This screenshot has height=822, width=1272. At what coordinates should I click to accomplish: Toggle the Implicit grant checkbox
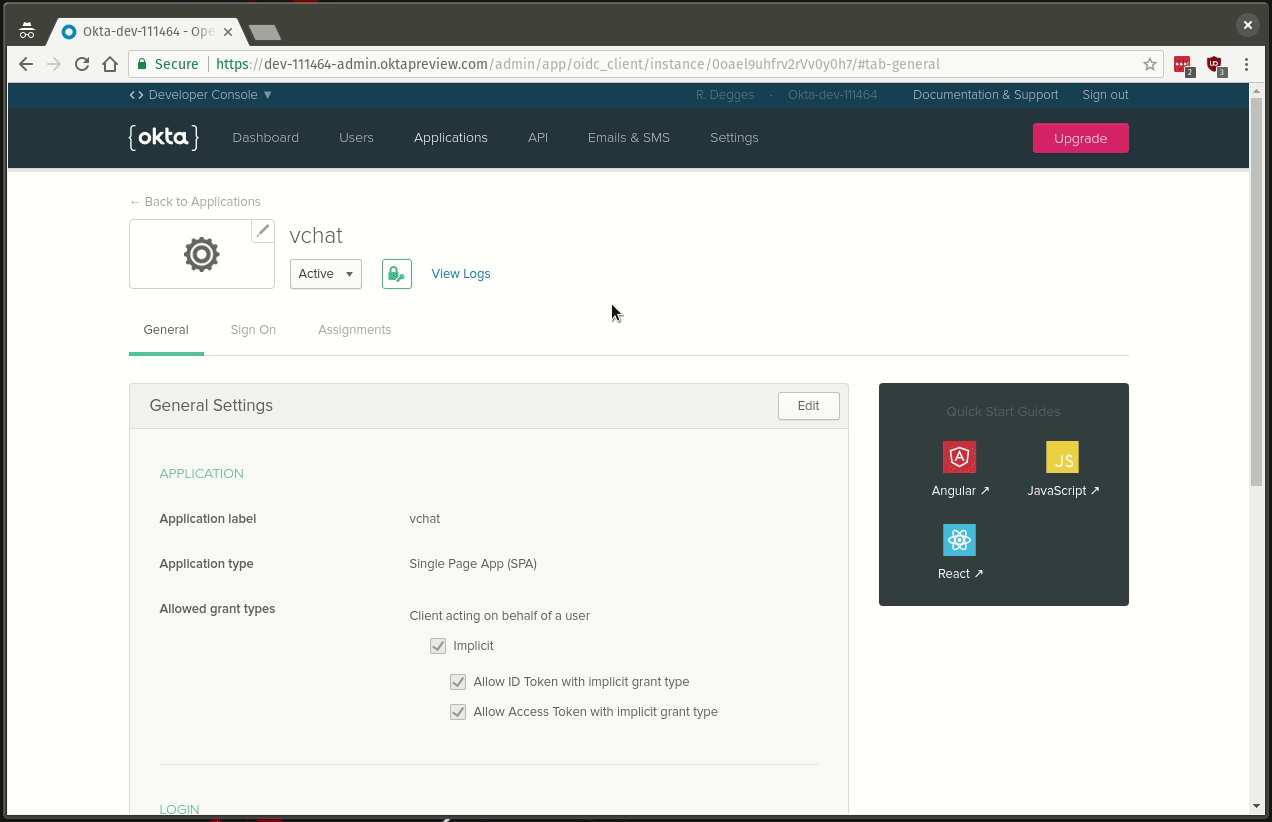pyautogui.click(x=438, y=646)
